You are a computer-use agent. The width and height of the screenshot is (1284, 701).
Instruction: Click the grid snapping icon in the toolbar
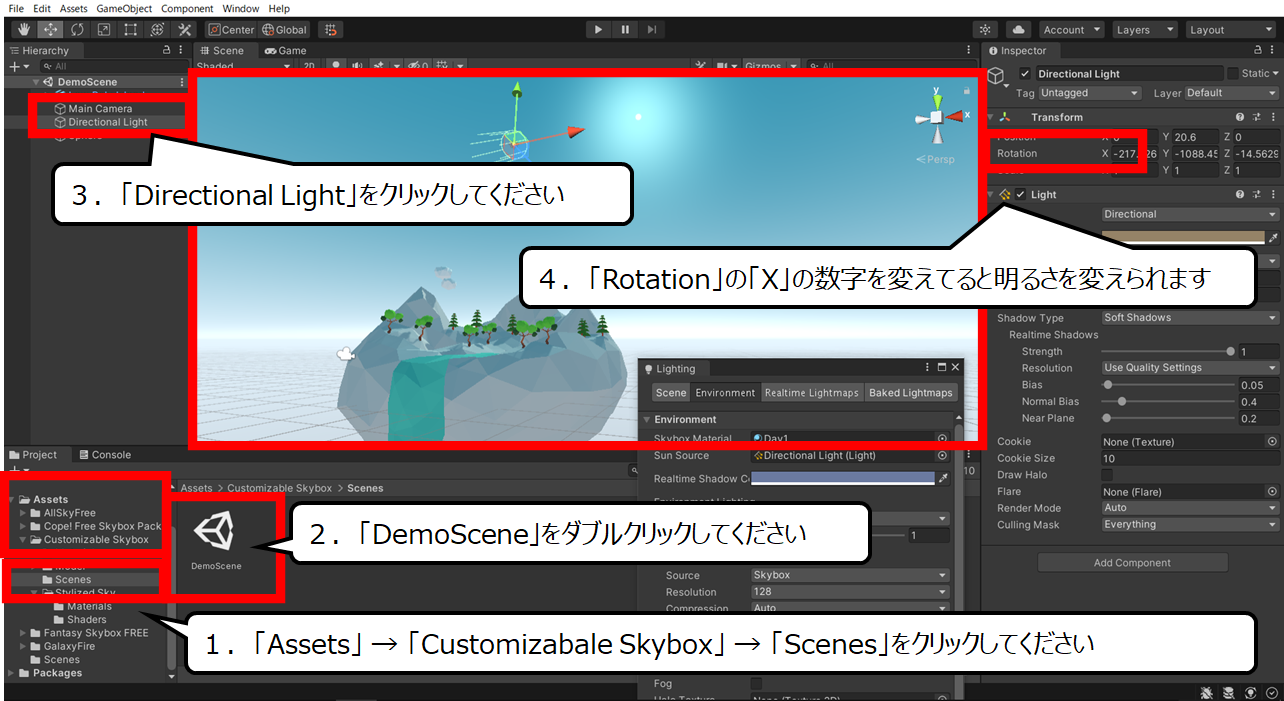pyautogui.click(x=331, y=29)
